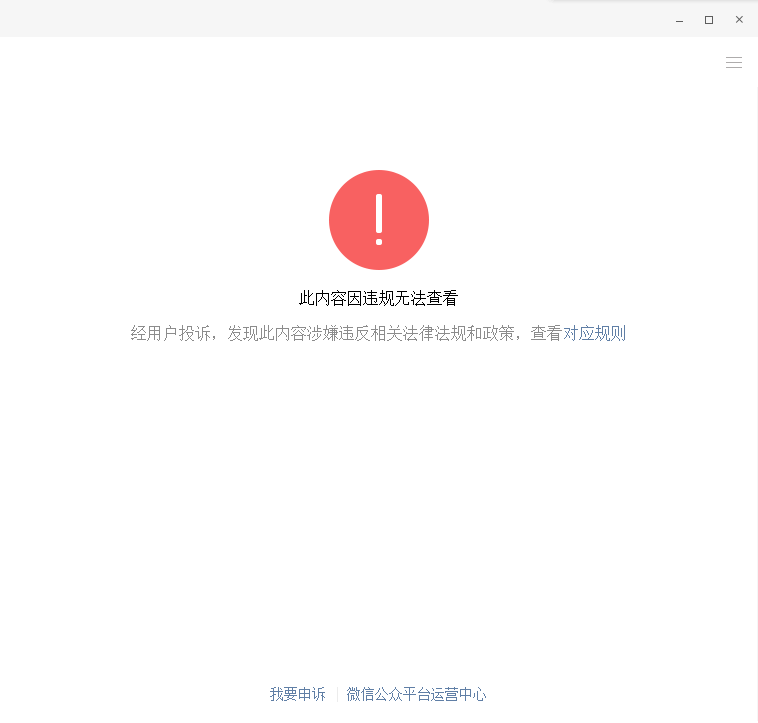Click blank white space below the violation message
Image resolution: width=758 pixels, height=723 pixels.
click(x=378, y=500)
